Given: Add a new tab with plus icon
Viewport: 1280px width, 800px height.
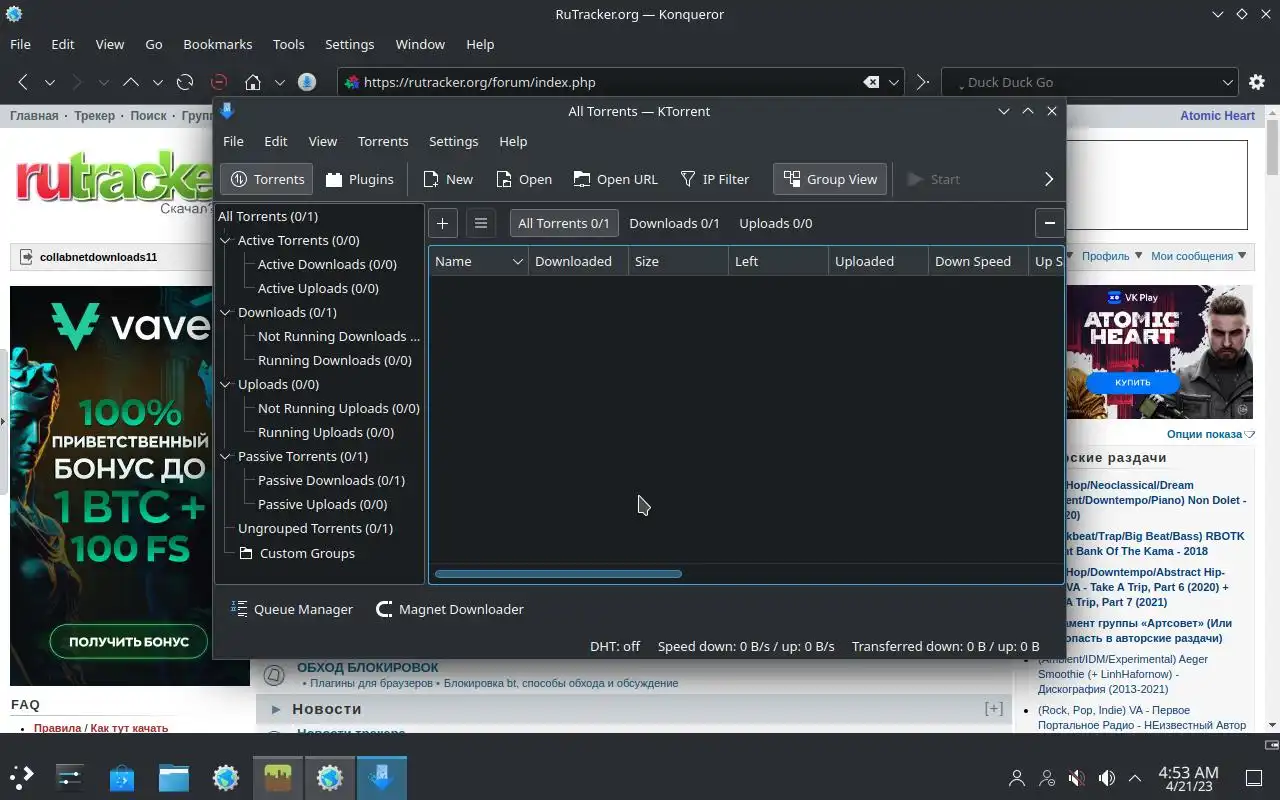Looking at the screenshot, I should (442, 223).
